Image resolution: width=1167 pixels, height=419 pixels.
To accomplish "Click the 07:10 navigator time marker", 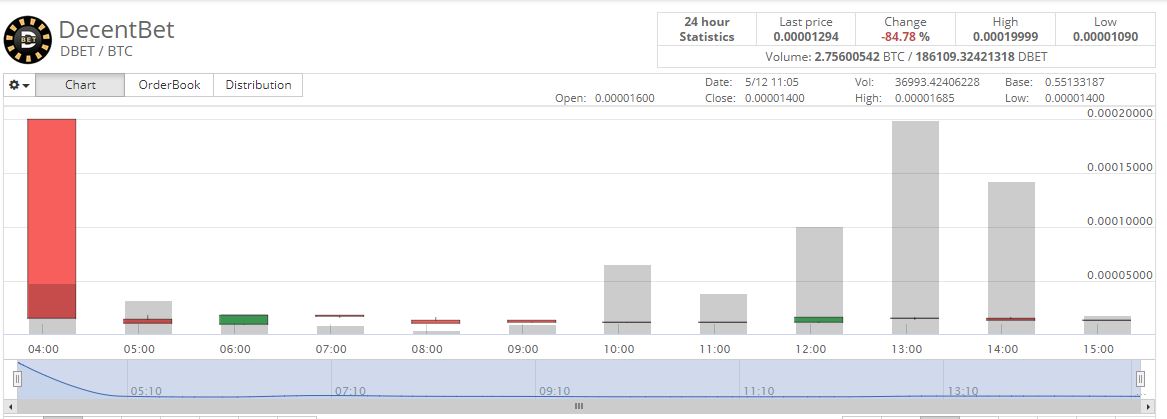I will [349, 390].
